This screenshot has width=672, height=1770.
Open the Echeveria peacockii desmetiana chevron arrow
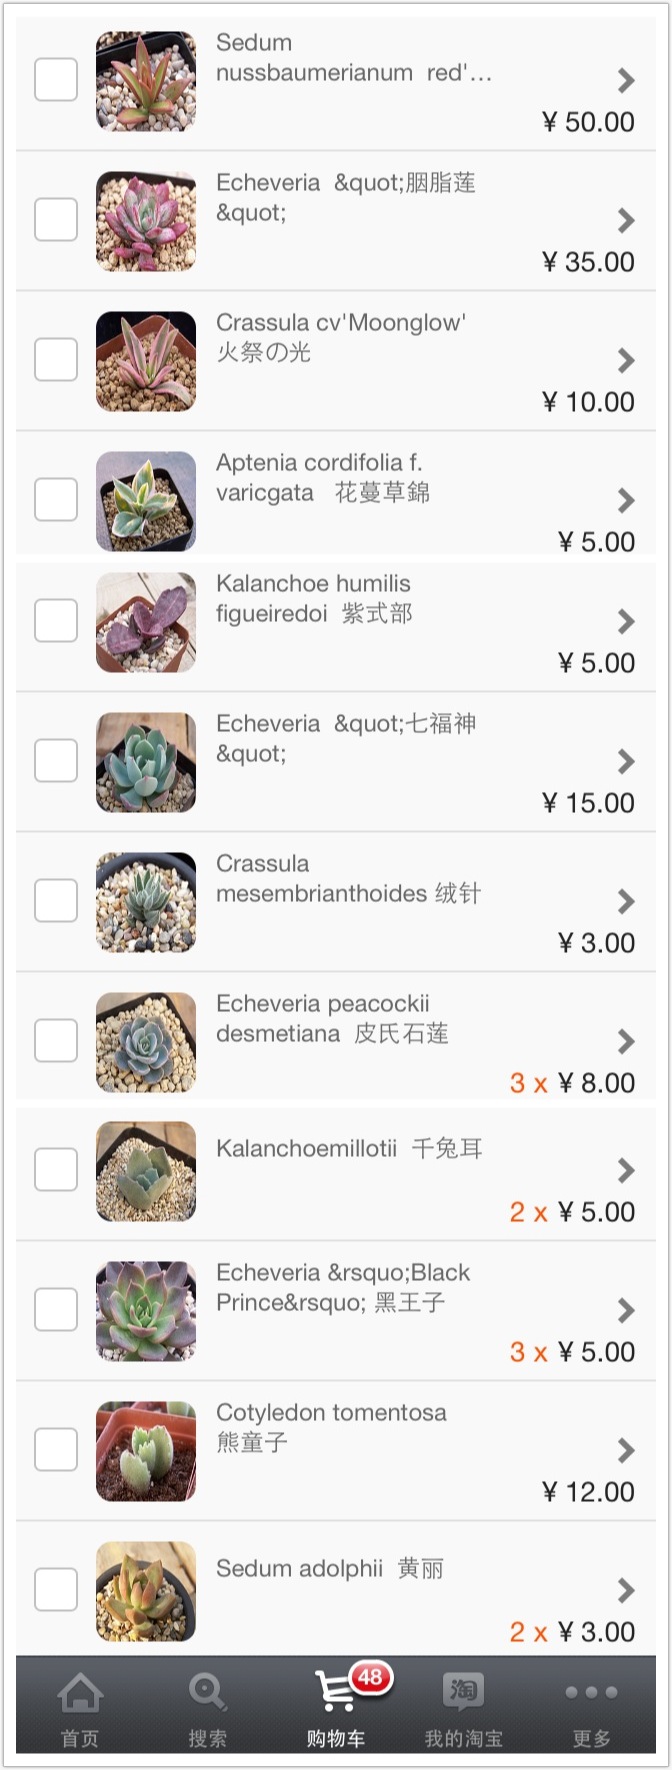[626, 1041]
